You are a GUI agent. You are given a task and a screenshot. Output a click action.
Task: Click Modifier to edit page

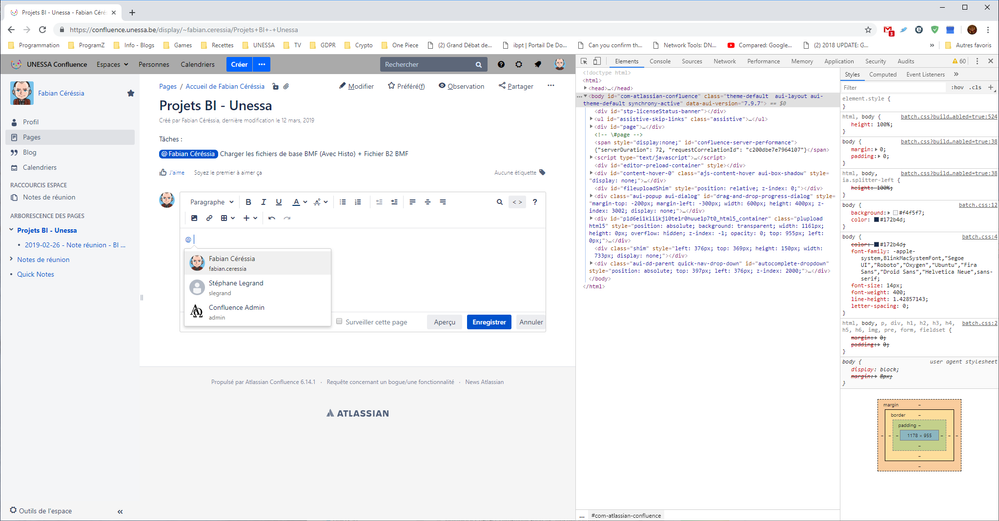pyautogui.click(x=356, y=86)
